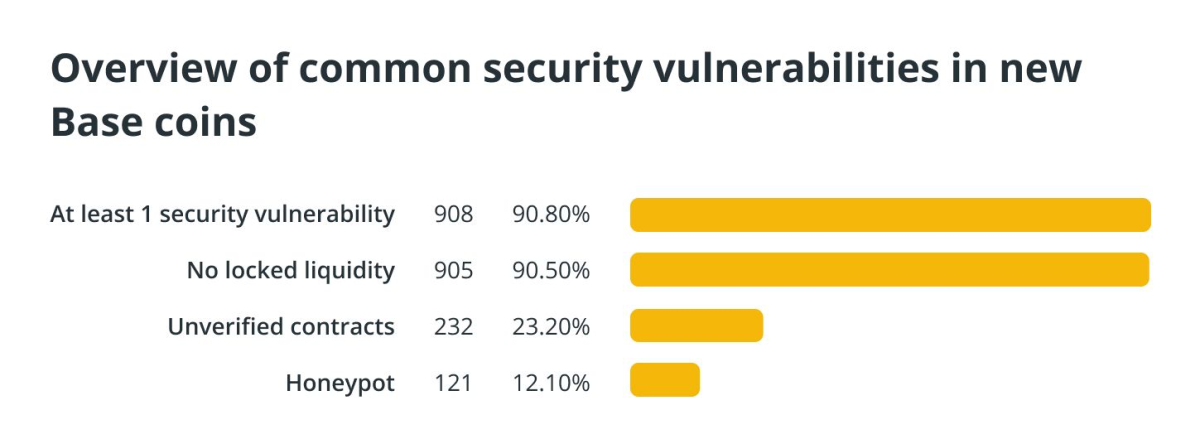
Task: Click the 905 count value
Action: click(x=454, y=270)
